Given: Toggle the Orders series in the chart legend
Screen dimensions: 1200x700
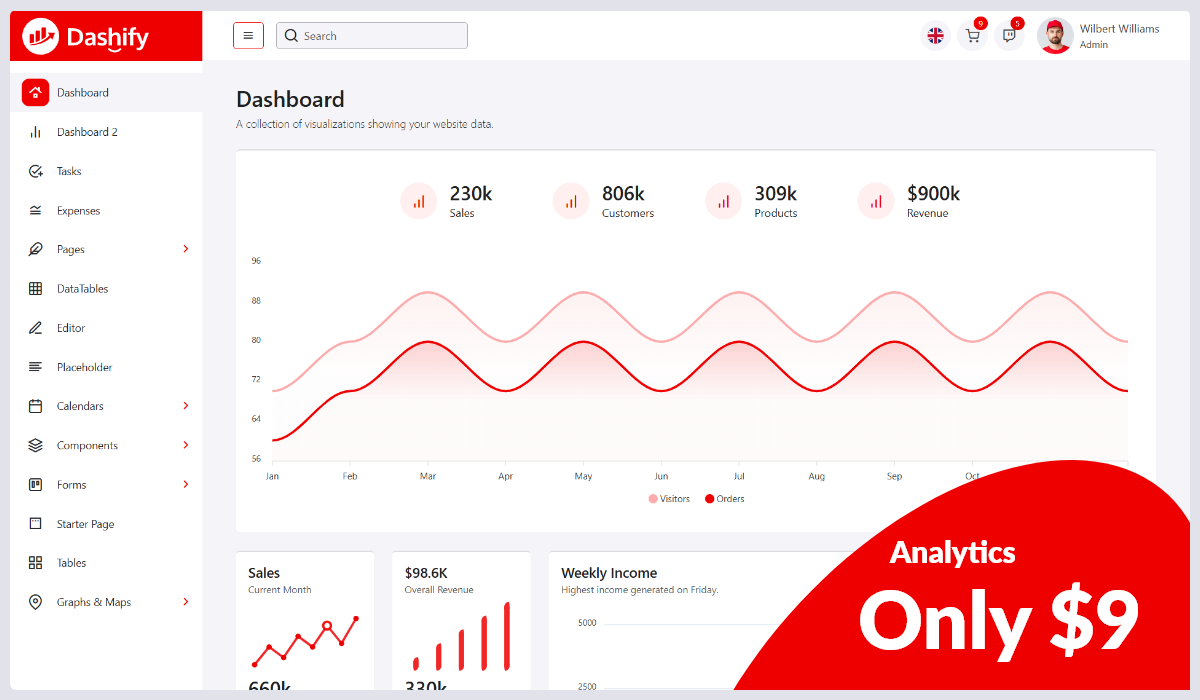Looking at the screenshot, I should tap(724, 498).
